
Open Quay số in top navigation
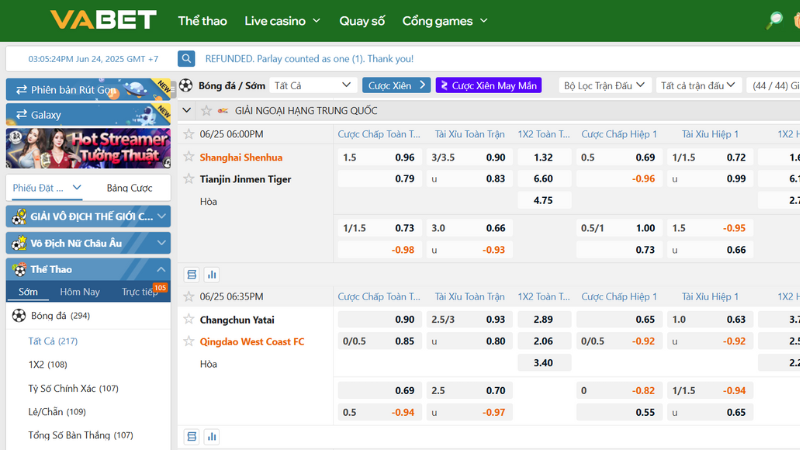pyautogui.click(x=362, y=21)
